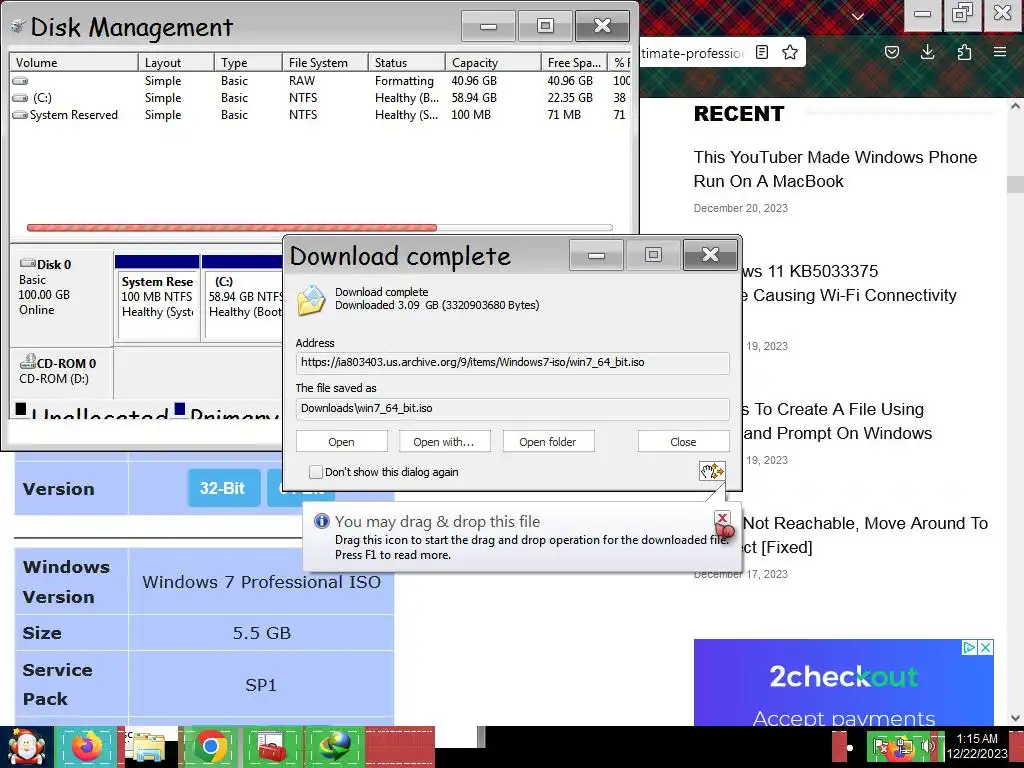
Task: Sort Disk Management by Volume column
Action: 73,63
